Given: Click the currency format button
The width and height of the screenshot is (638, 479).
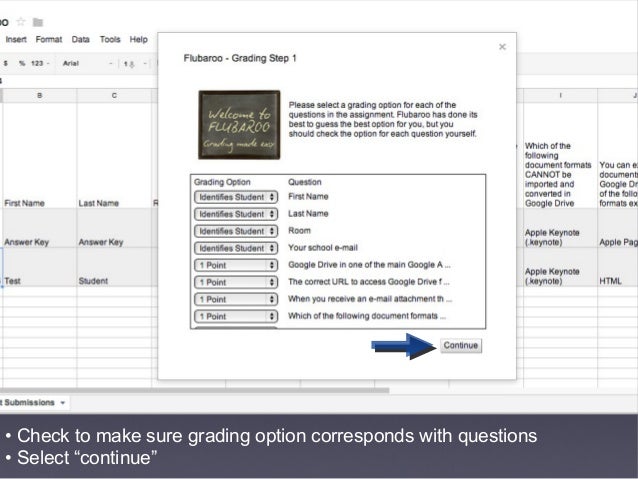Looking at the screenshot, I should point(6,63).
